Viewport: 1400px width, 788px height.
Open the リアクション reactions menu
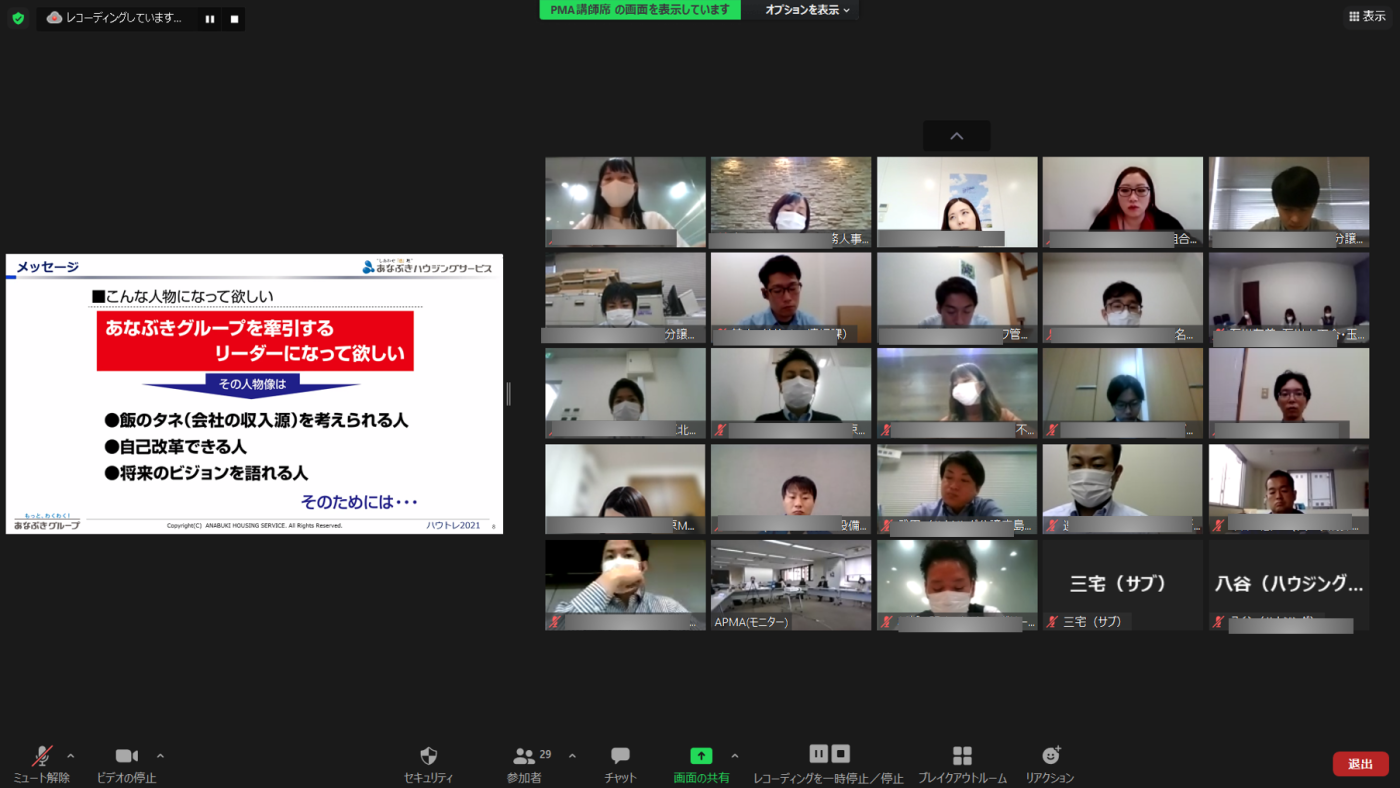coord(1050,757)
